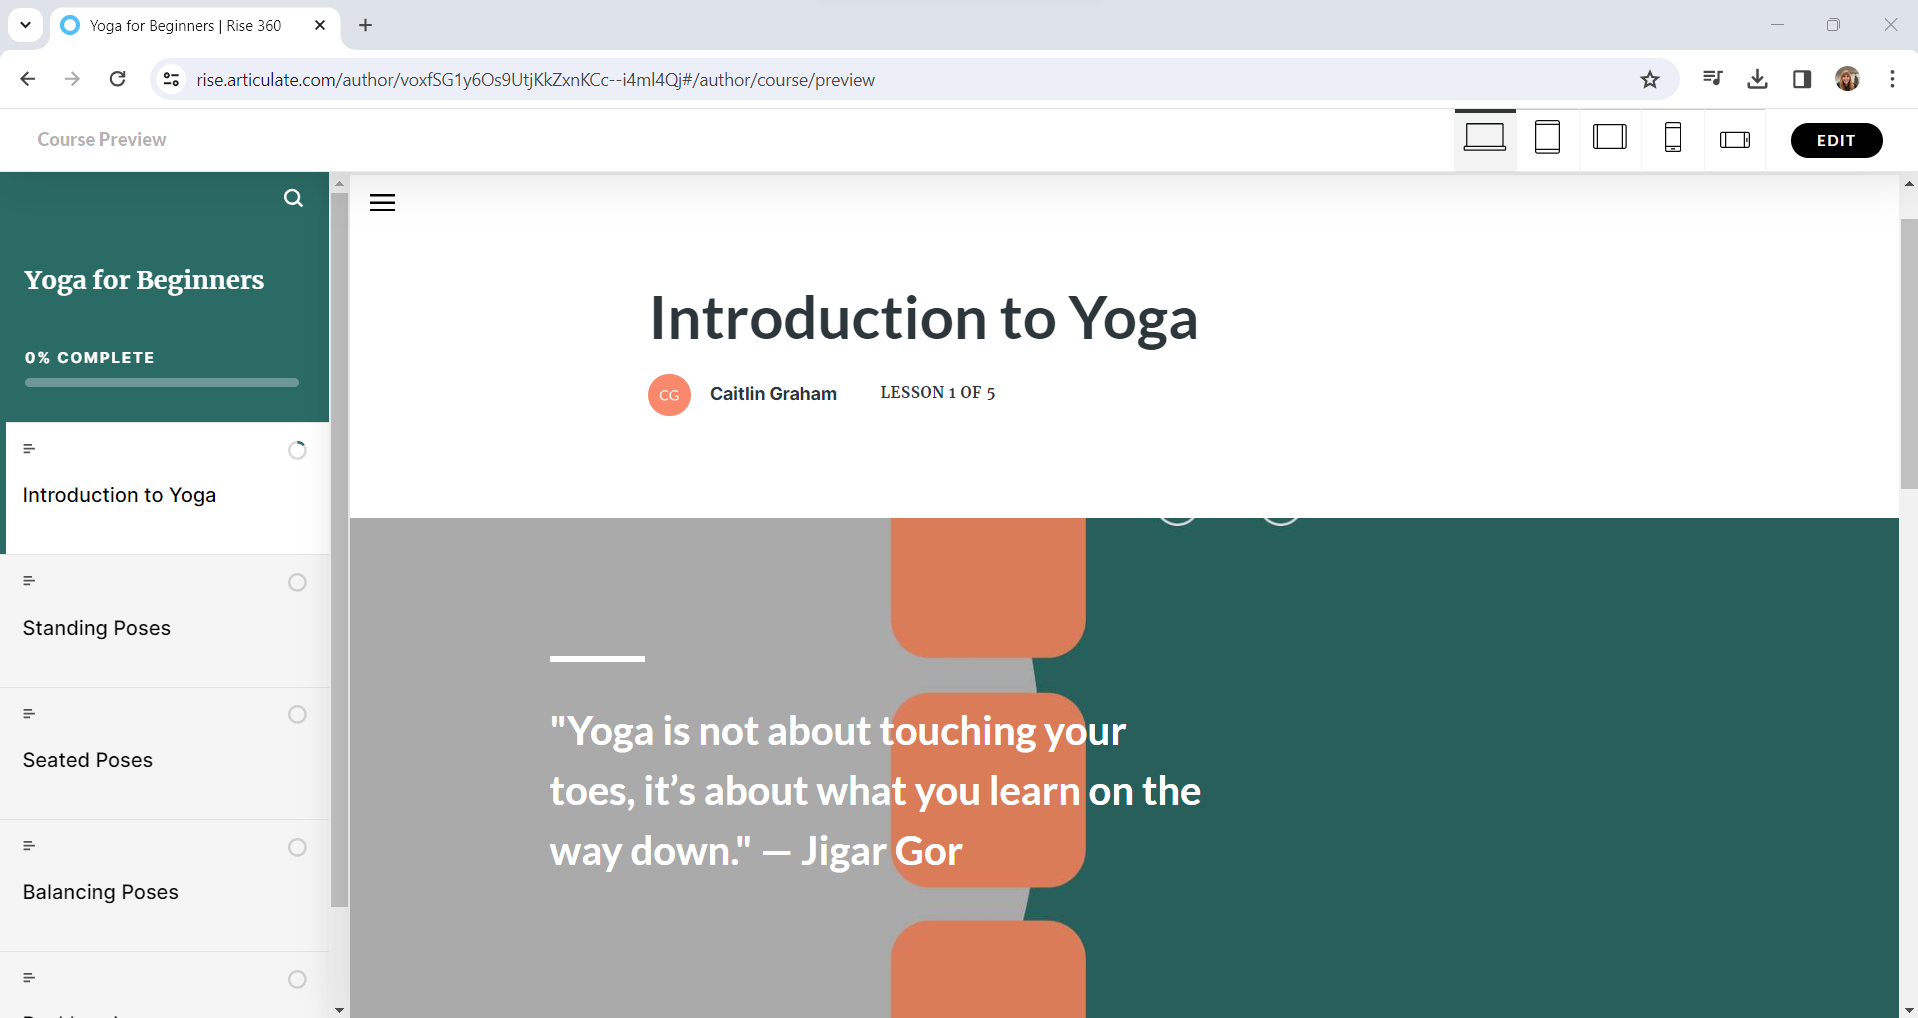This screenshot has width=1918, height=1018.
Task: Open the browser media control icon
Action: [x=1713, y=79]
